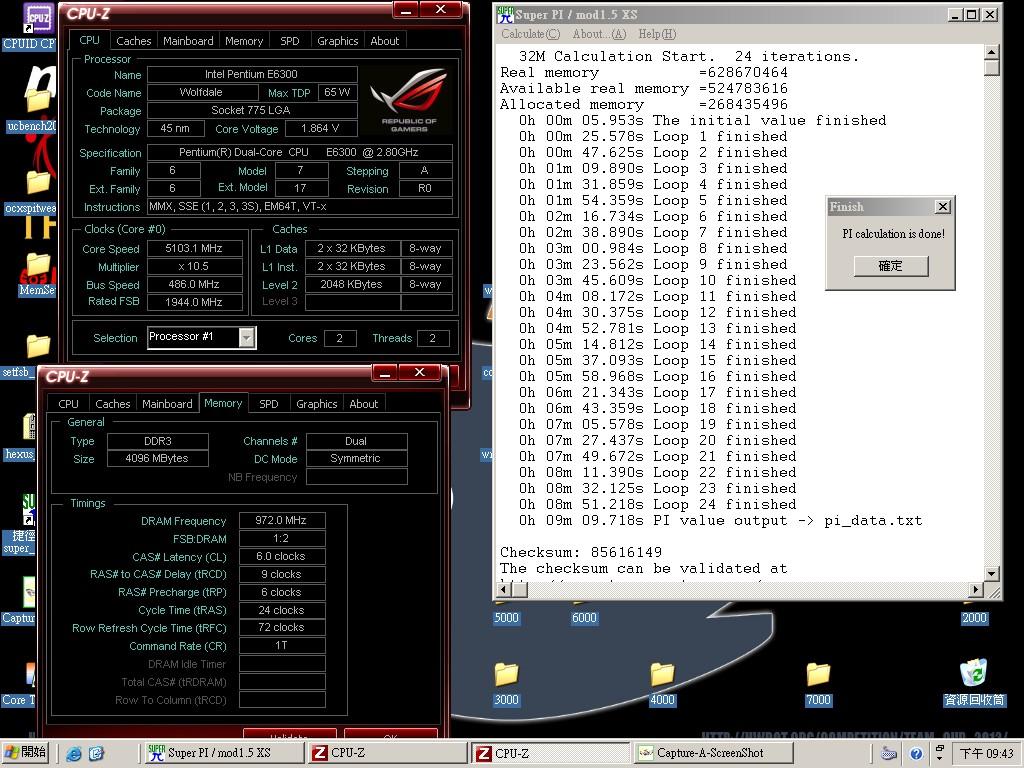Open the Capture desktop icon

(29, 592)
